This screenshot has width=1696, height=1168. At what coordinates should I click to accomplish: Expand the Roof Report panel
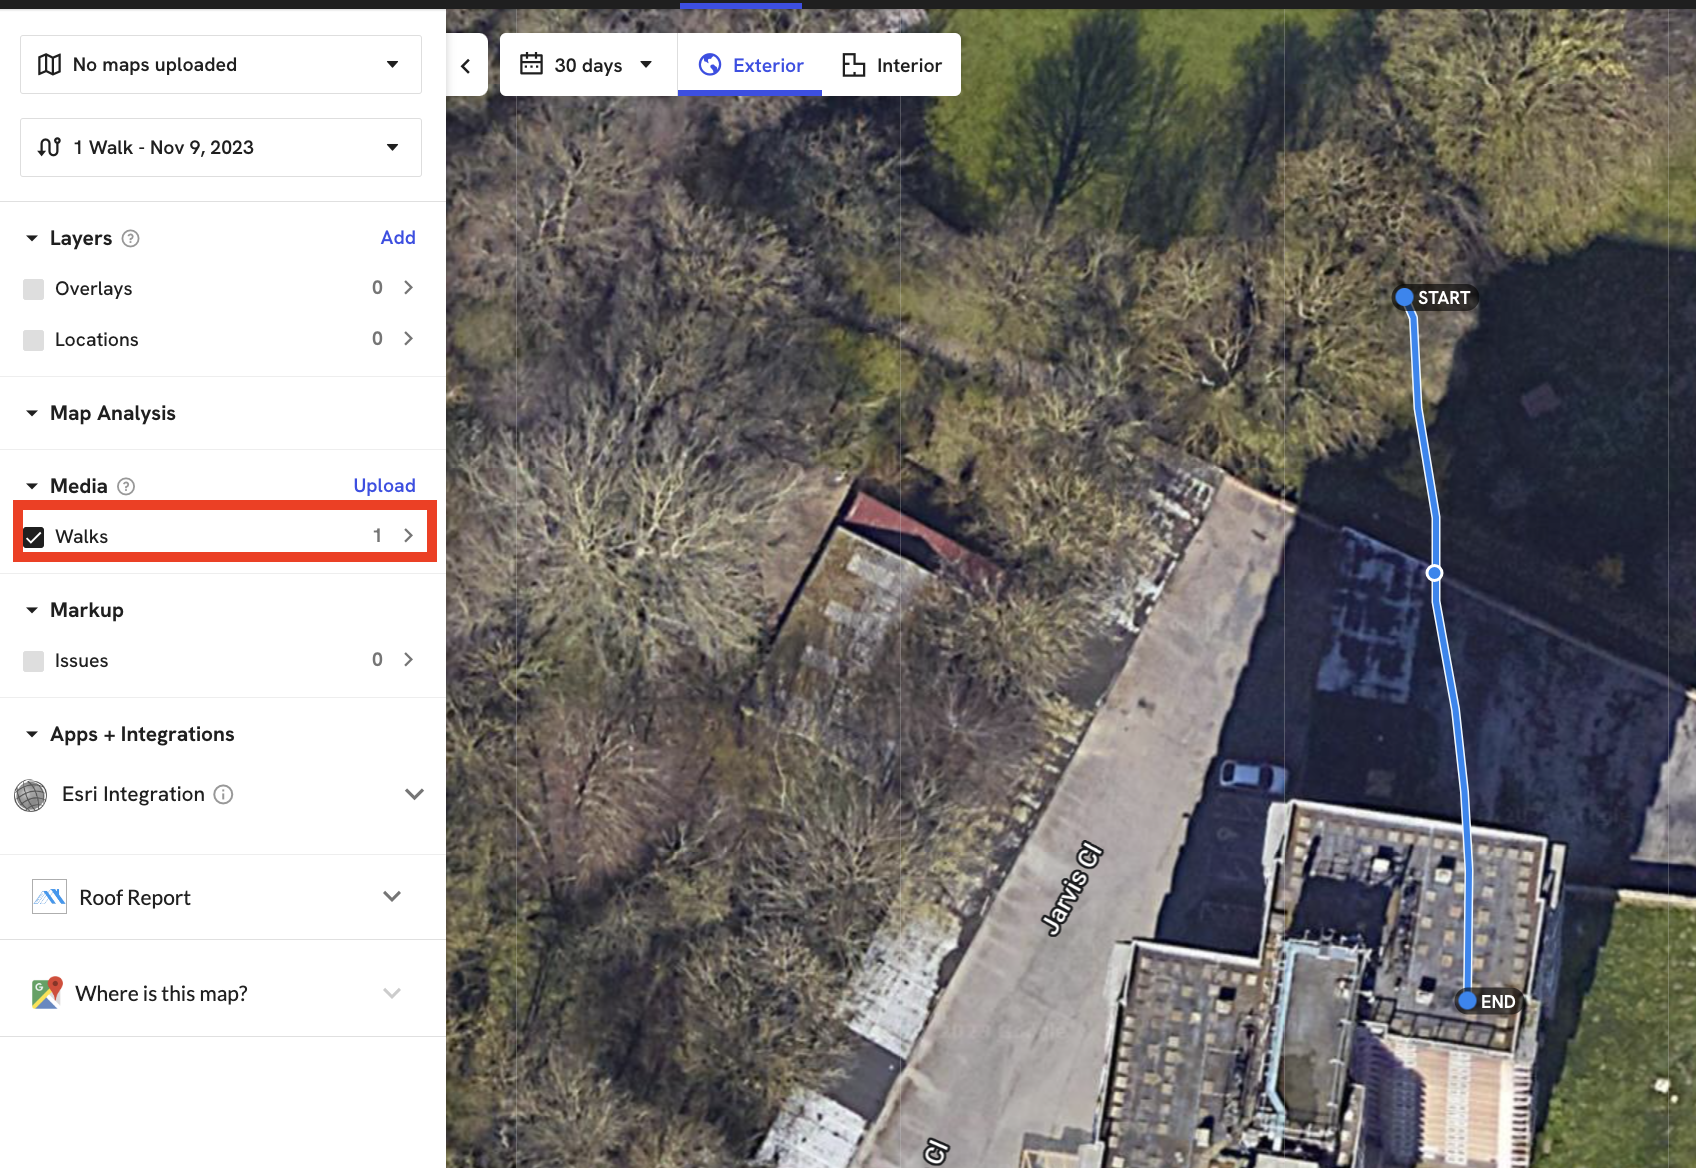pyautogui.click(x=392, y=897)
